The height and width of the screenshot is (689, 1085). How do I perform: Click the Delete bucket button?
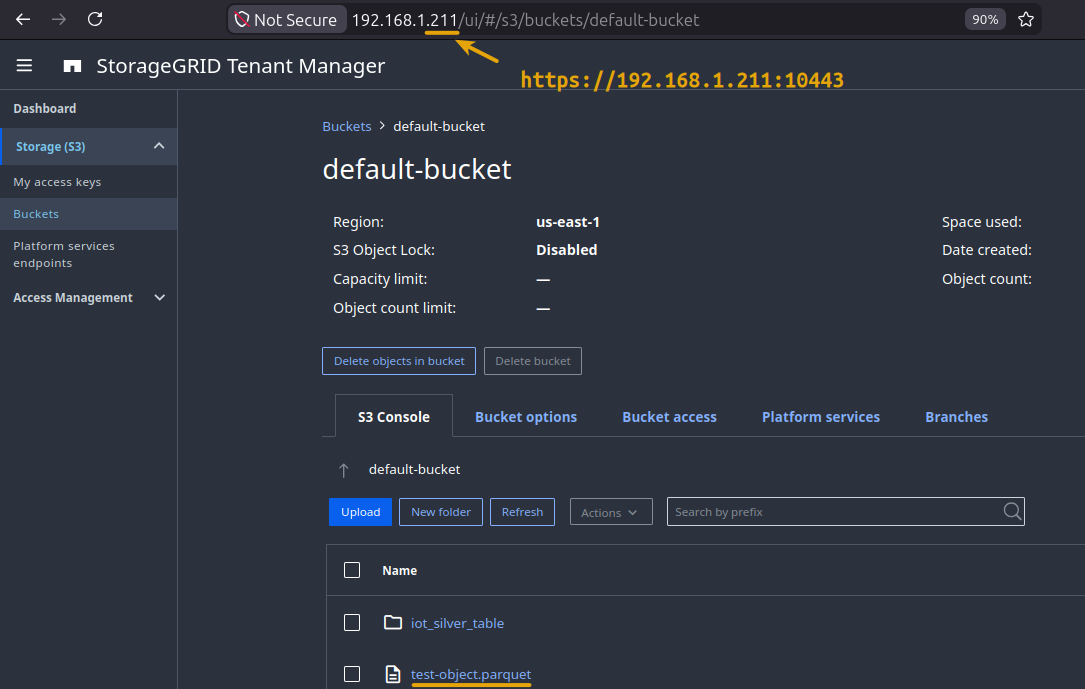click(x=533, y=361)
